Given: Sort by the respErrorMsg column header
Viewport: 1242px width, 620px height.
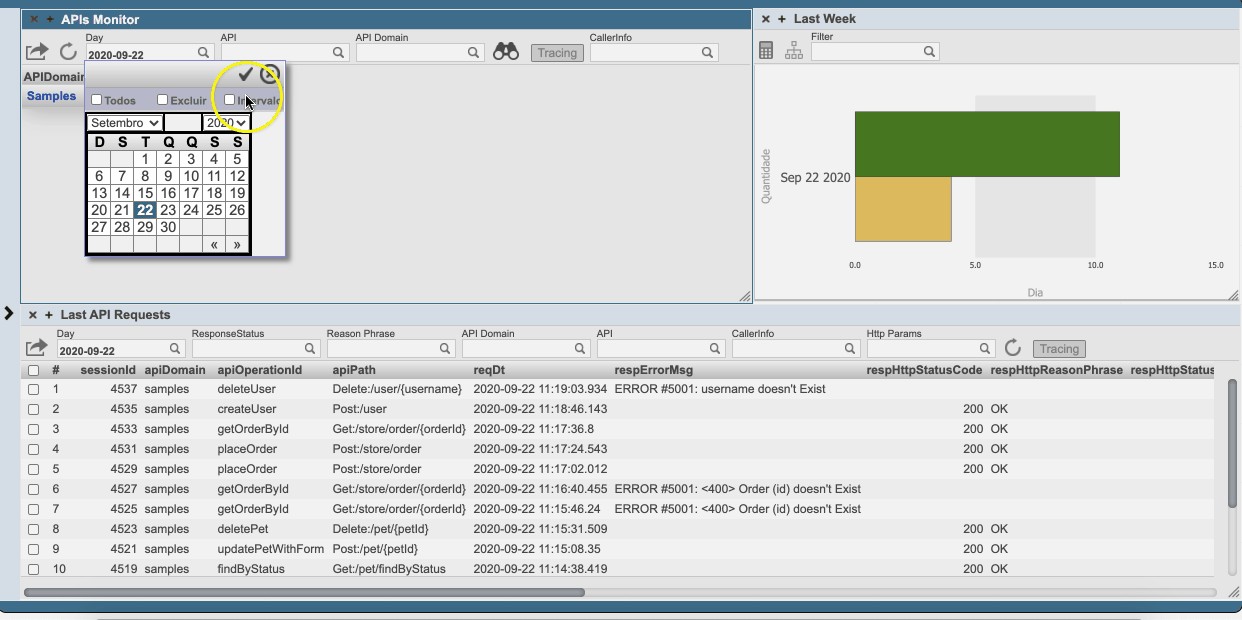Looking at the screenshot, I should coord(653,370).
